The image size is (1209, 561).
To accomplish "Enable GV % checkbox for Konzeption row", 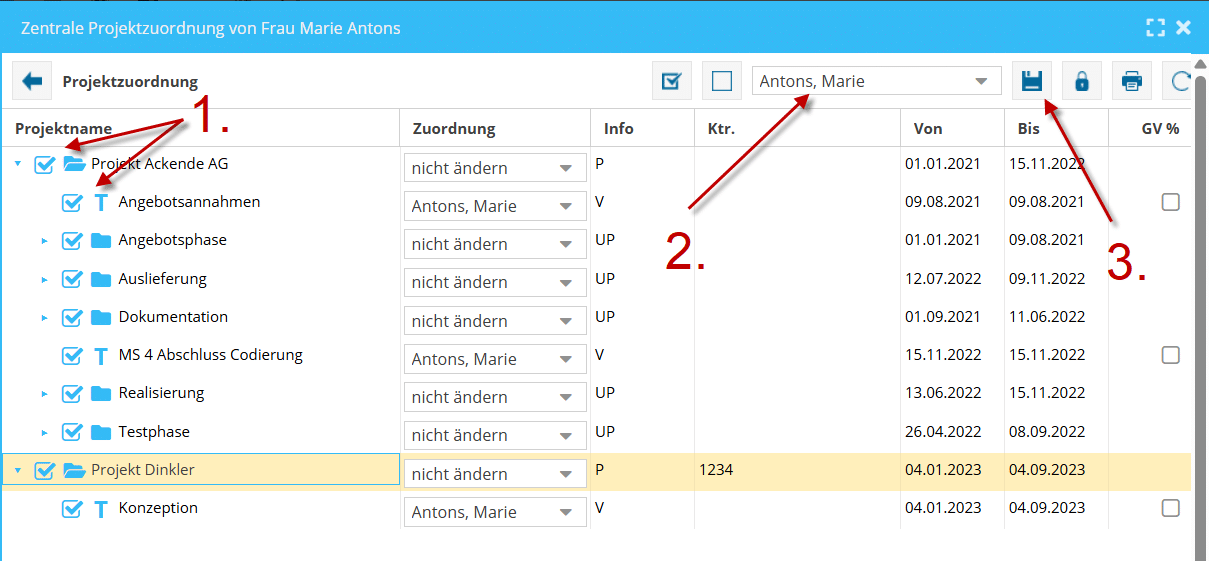I will tap(1170, 509).
